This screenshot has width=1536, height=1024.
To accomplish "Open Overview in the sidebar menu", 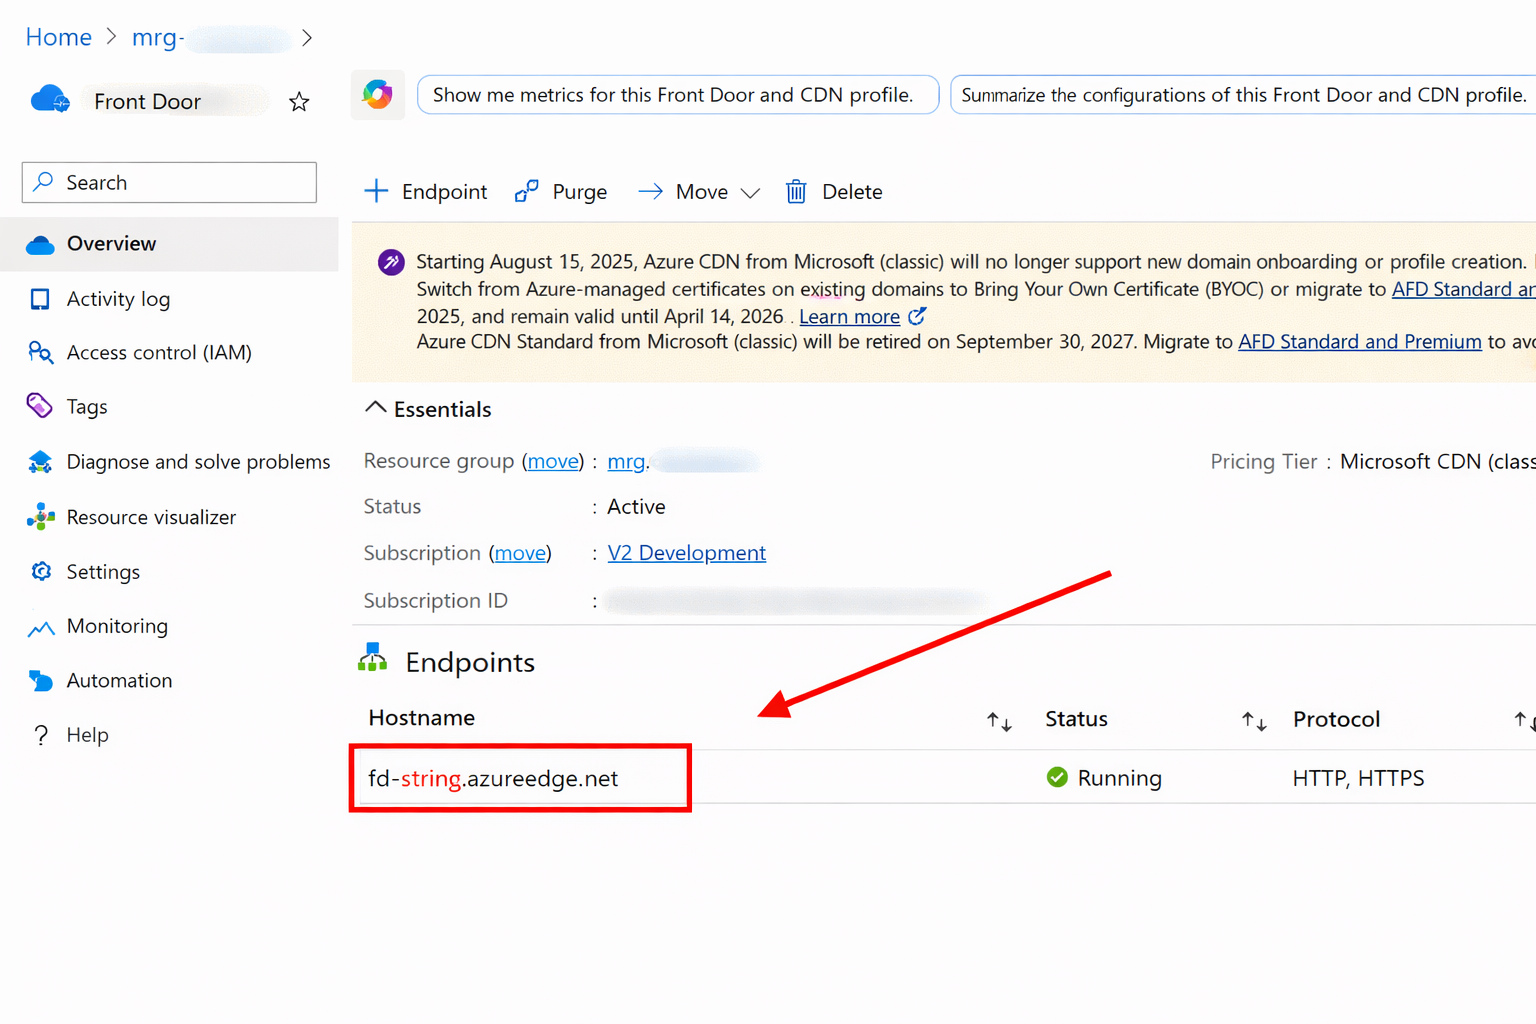I will 169,244.
